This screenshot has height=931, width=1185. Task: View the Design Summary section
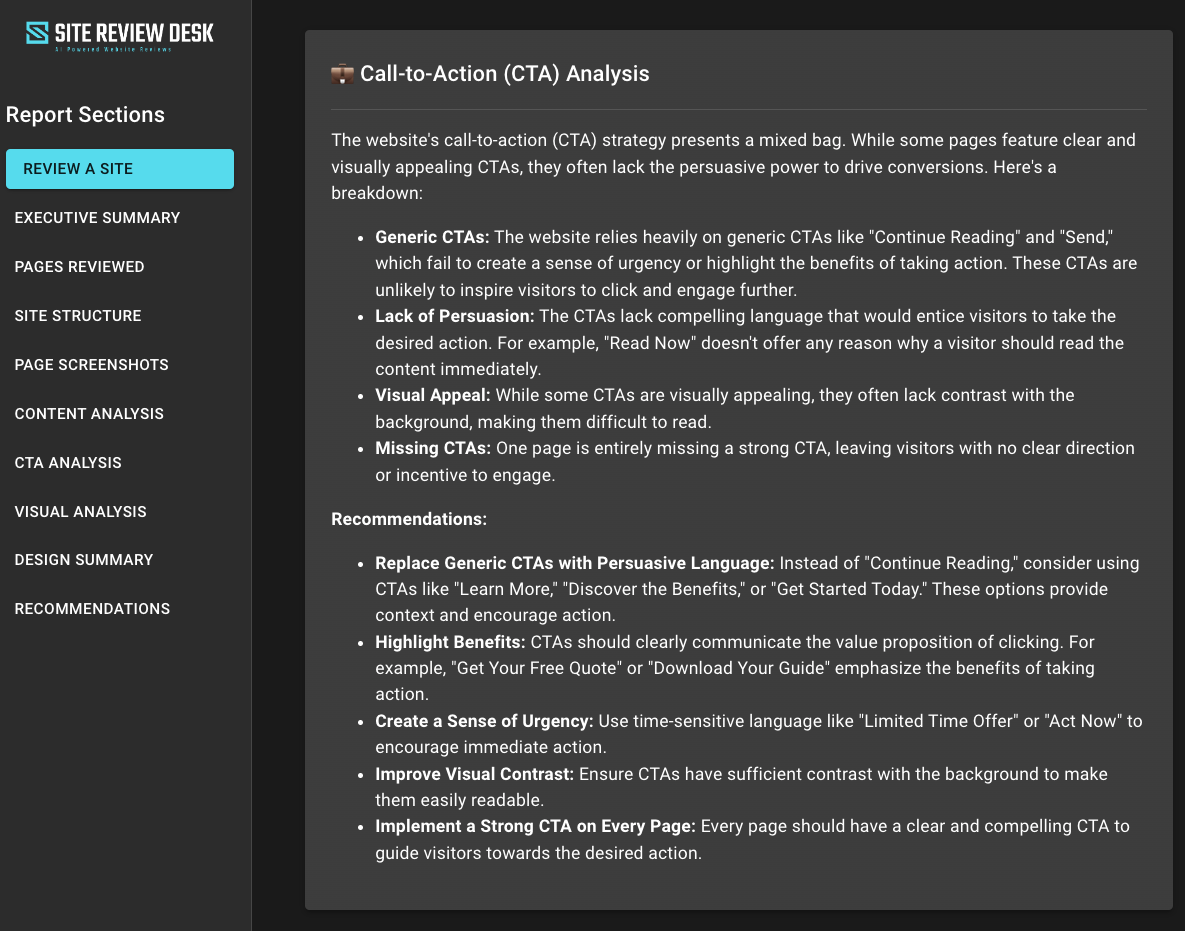coord(84,560)
